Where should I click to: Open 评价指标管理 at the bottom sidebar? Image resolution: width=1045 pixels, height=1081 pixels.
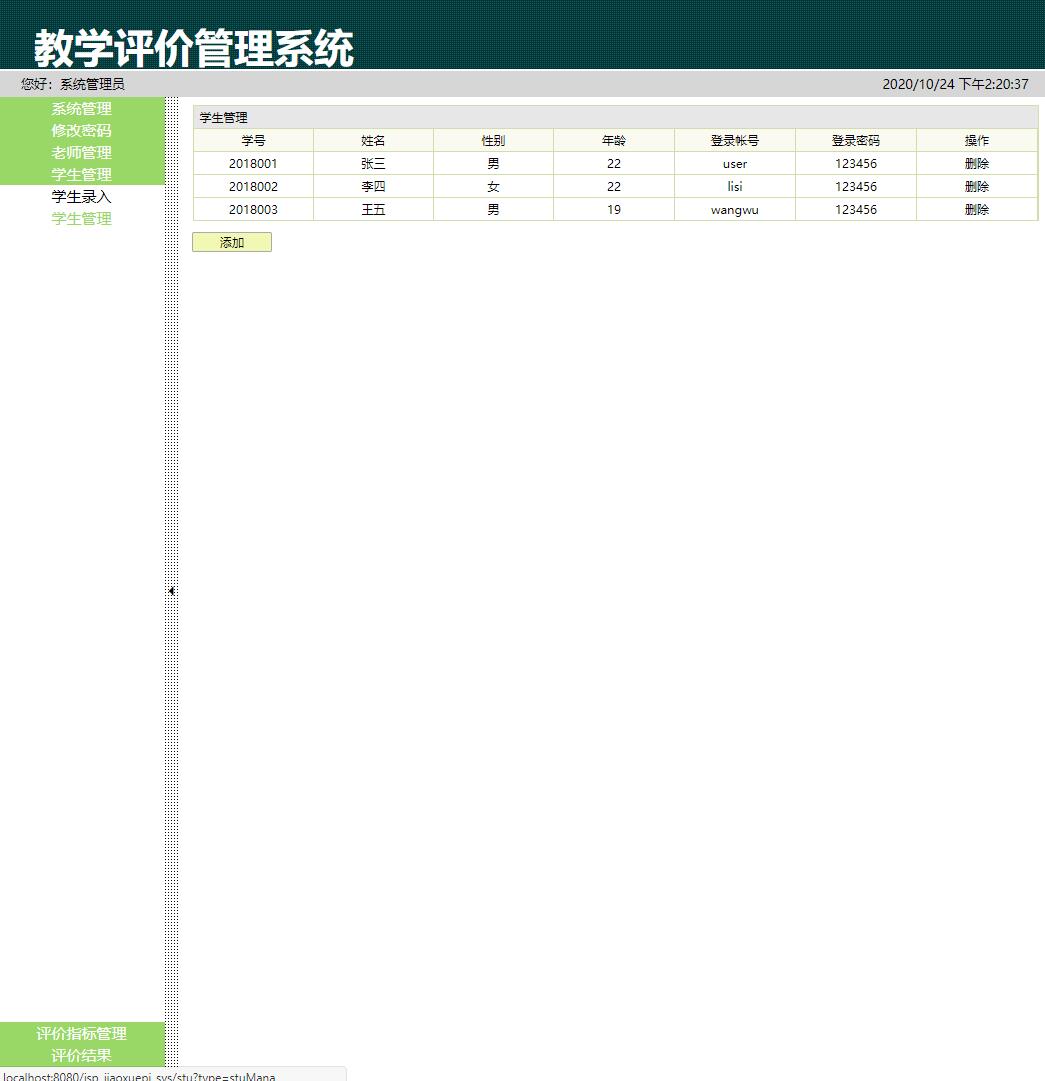pos(82,1034)
